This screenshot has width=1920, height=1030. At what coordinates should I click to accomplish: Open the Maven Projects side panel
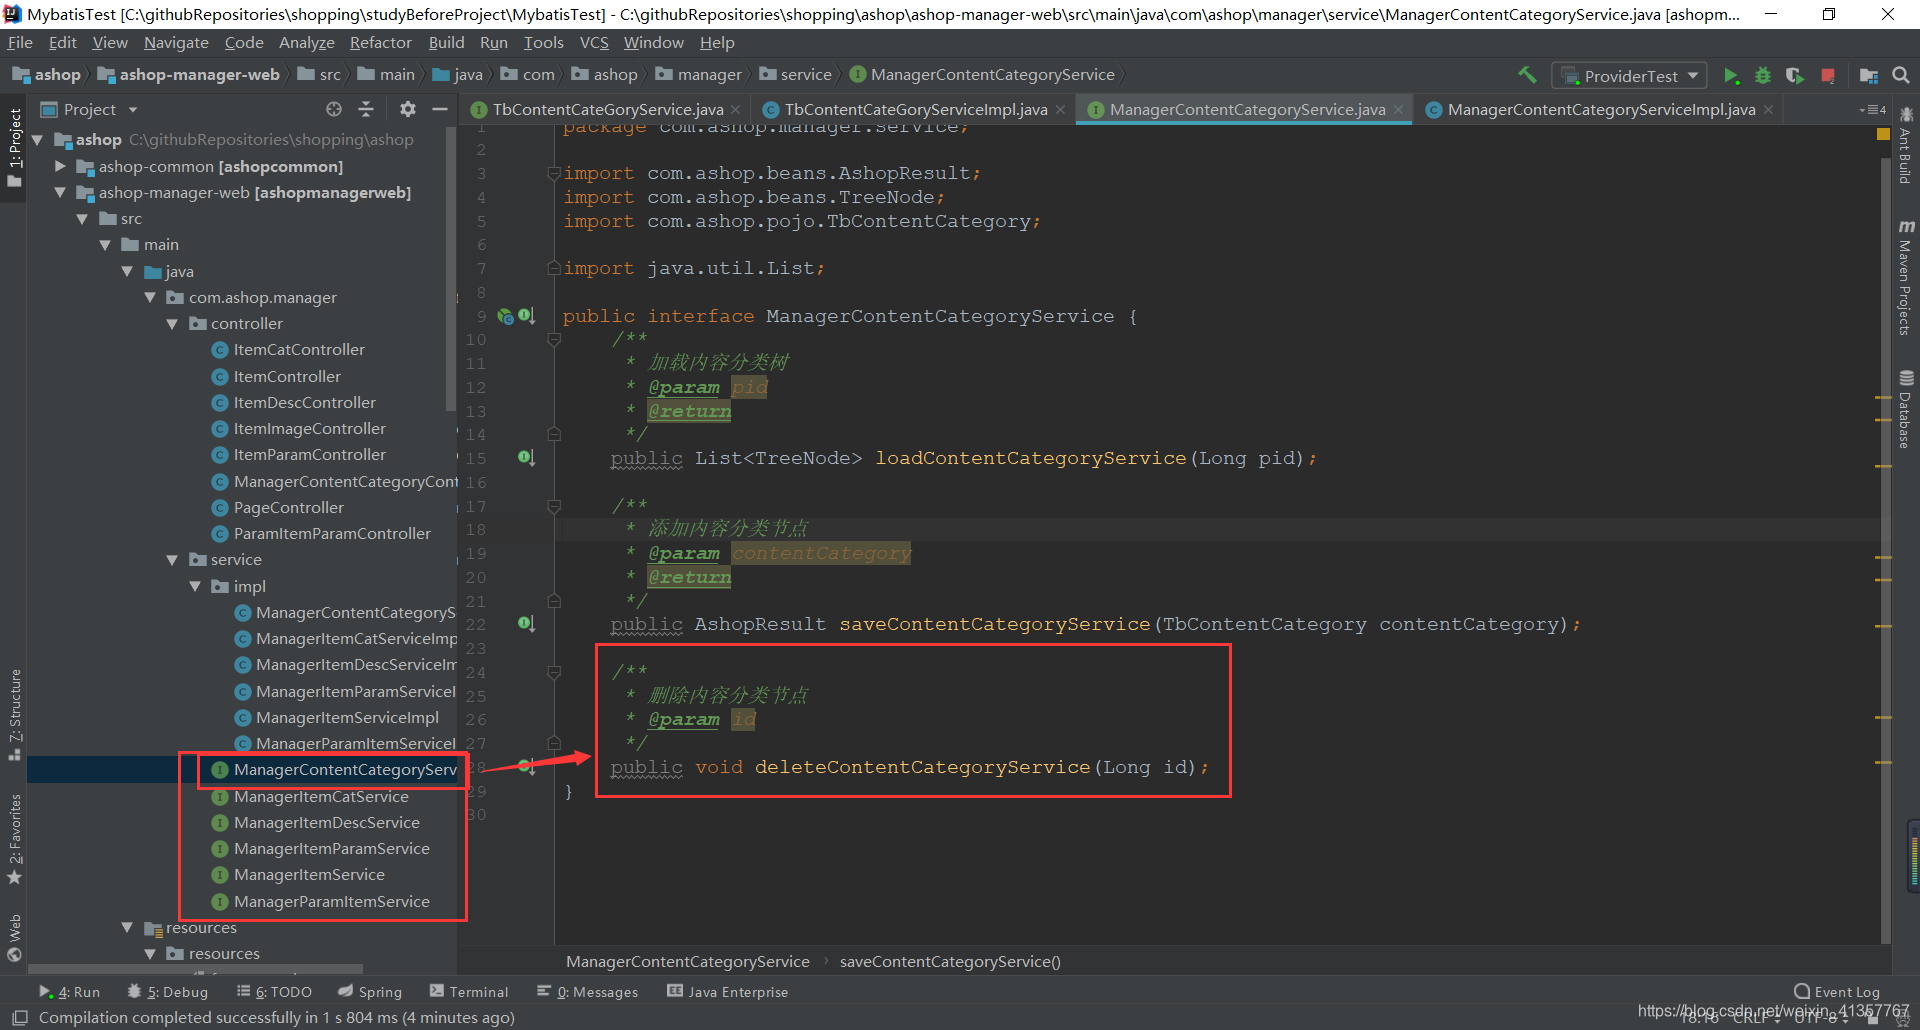(1906, 277)
